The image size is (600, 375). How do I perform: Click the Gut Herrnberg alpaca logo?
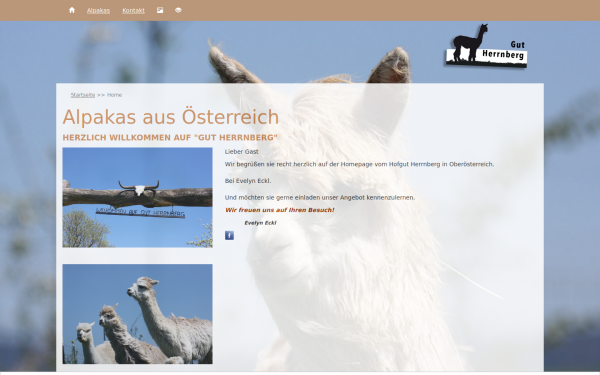(486, 46)
